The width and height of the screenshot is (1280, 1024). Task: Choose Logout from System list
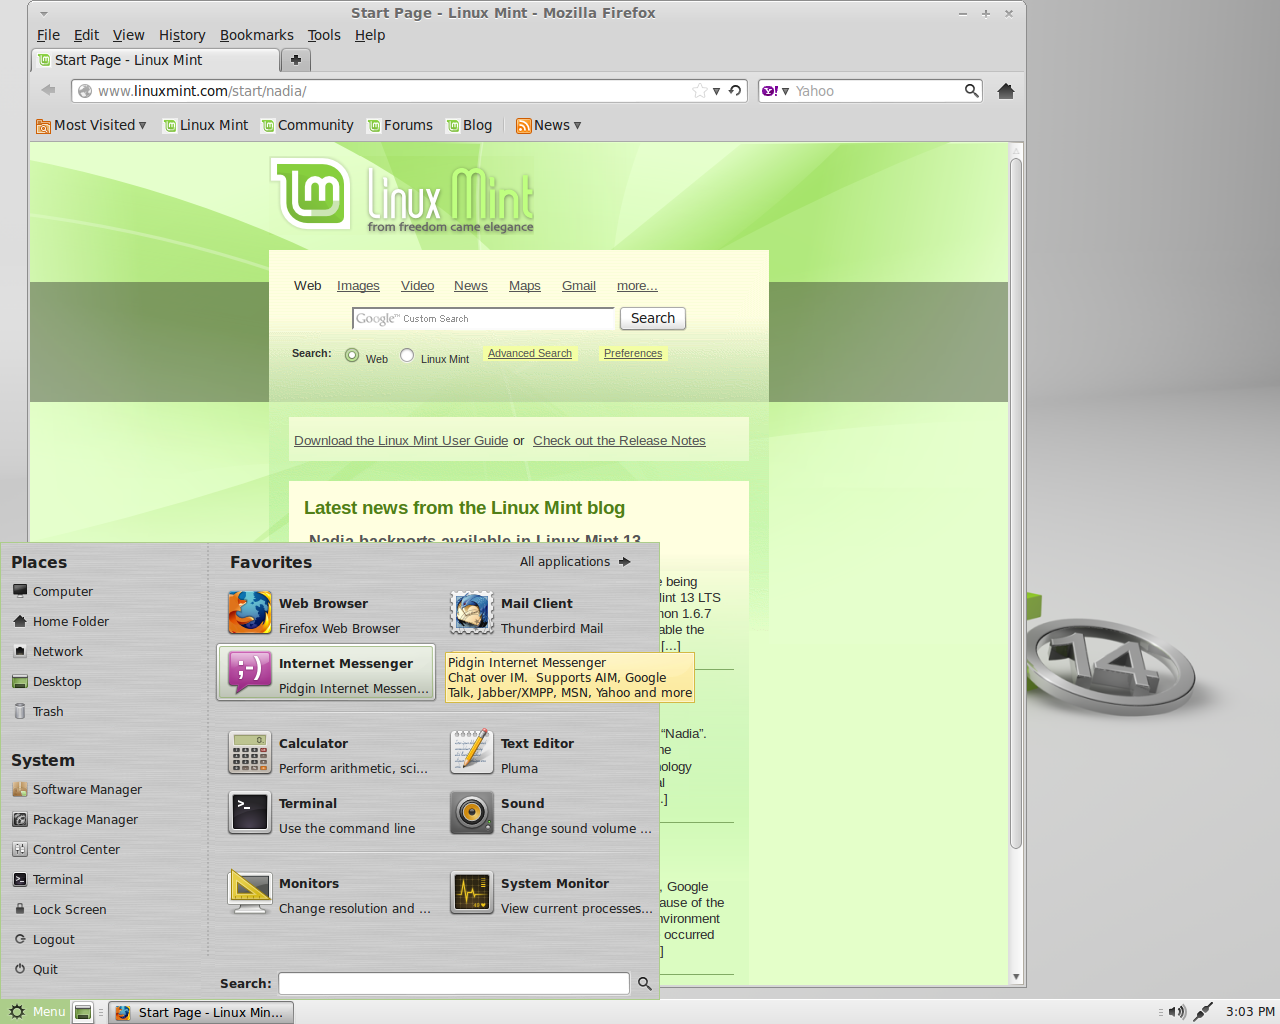click(44, 939)
